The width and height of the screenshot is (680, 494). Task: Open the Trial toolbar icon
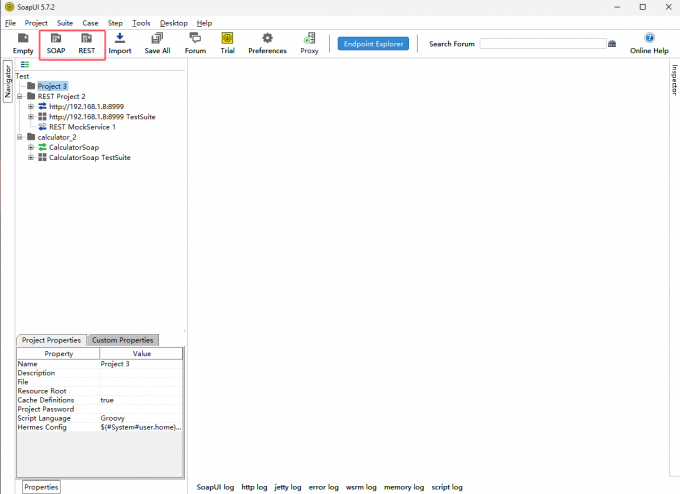coord(227,44)
